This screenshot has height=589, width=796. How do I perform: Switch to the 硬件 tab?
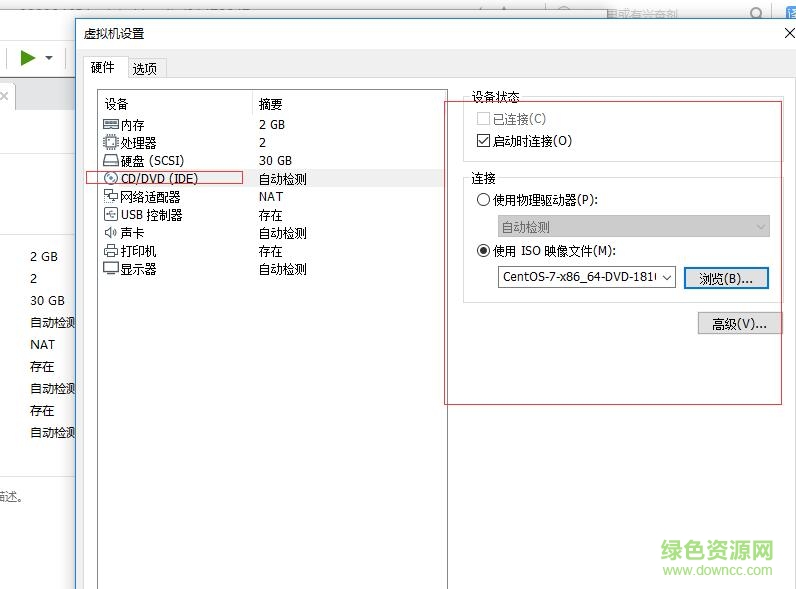[103, 68]
